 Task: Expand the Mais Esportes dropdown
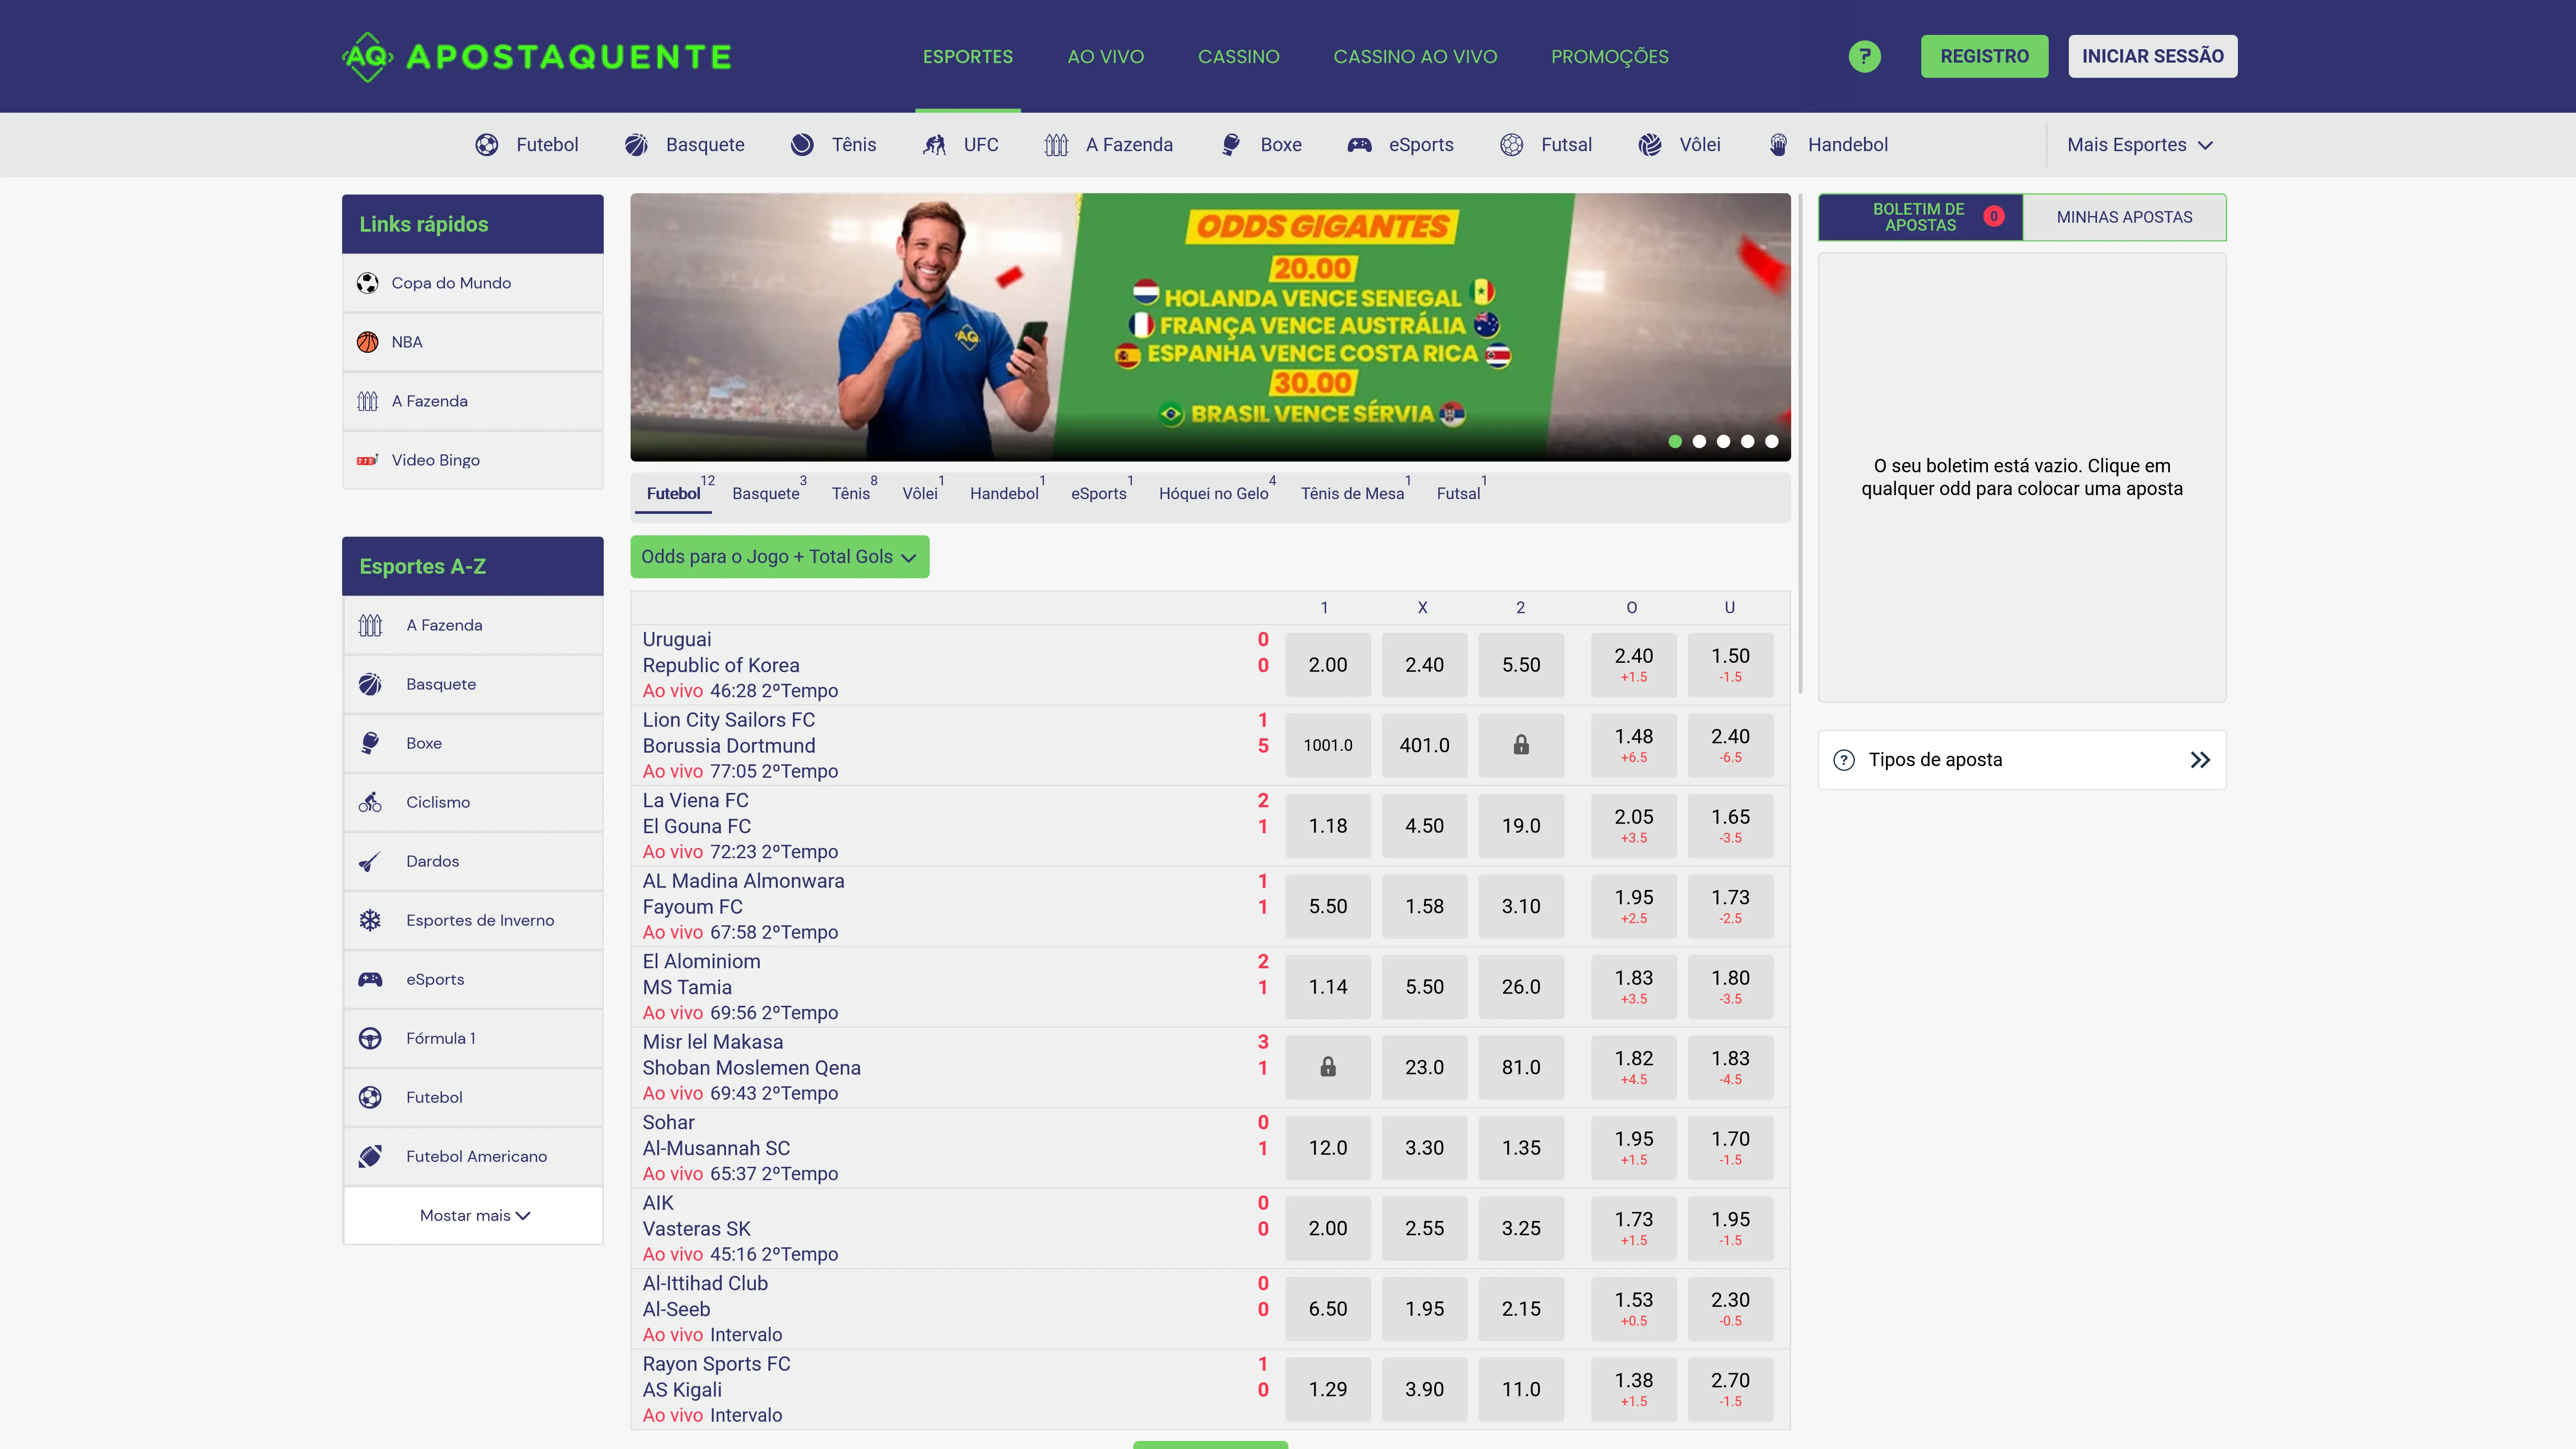[2140, 145]
